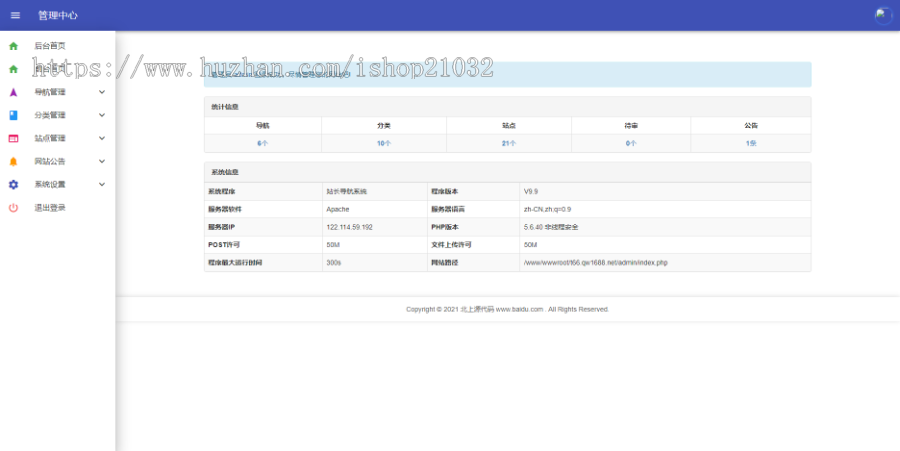Click the orange bell icon for 网站公告

pos(13,162)
